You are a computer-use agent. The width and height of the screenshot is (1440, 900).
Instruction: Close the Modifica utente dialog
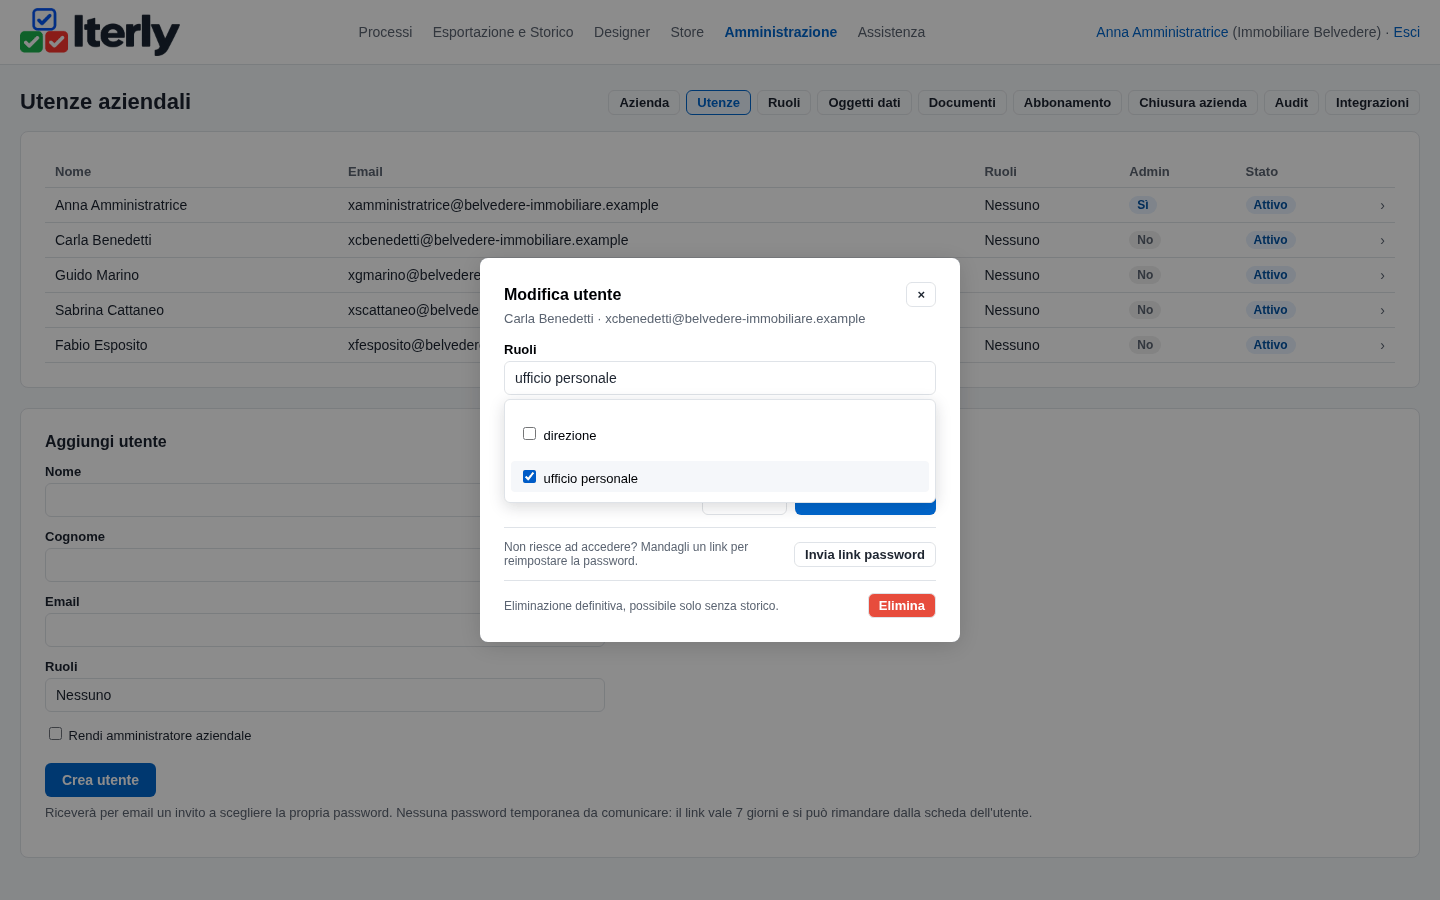[x=921, y=294]
